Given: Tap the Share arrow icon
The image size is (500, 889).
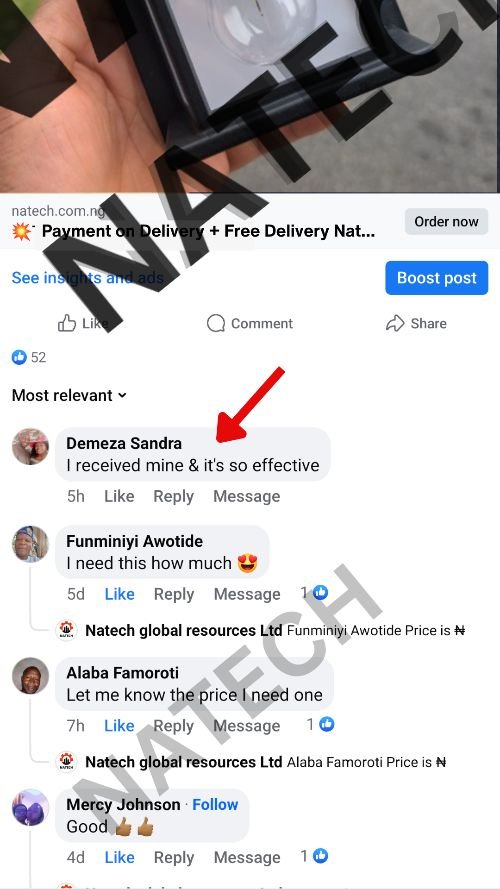Looking at the screenshot, I should click(x=395, y=323).
